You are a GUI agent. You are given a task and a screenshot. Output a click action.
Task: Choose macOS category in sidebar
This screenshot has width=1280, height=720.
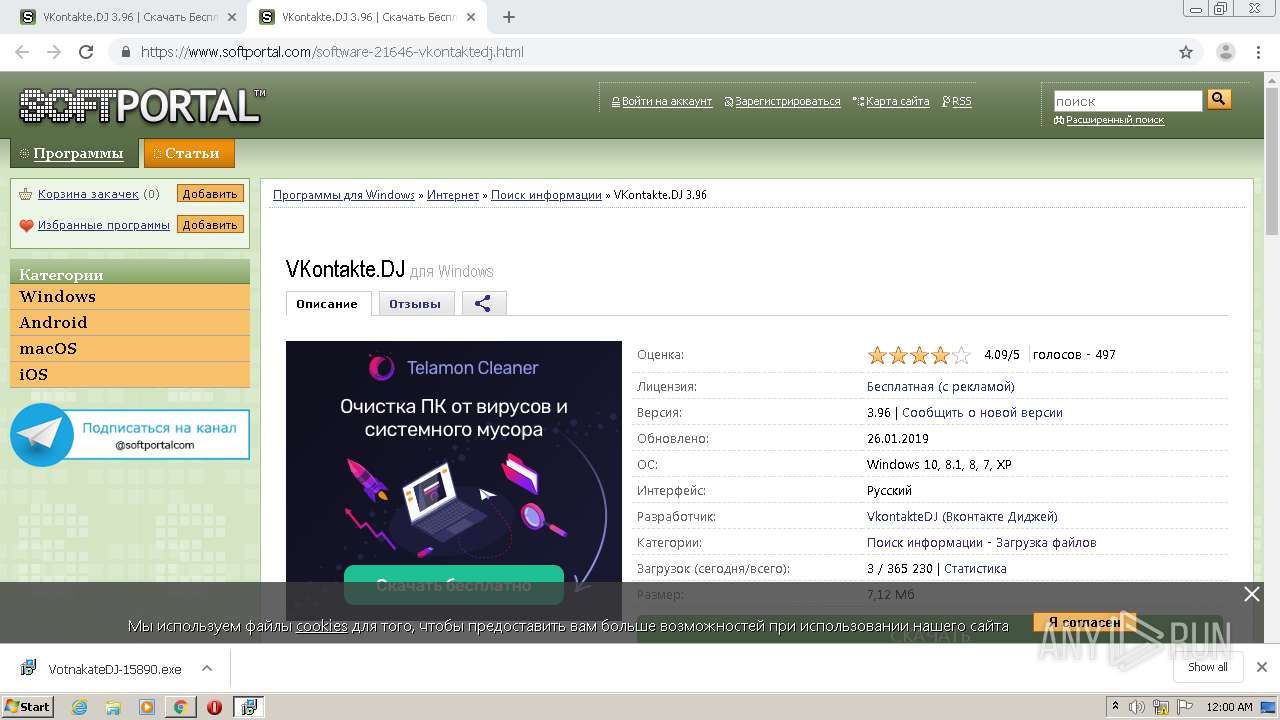tap(130, 349)
